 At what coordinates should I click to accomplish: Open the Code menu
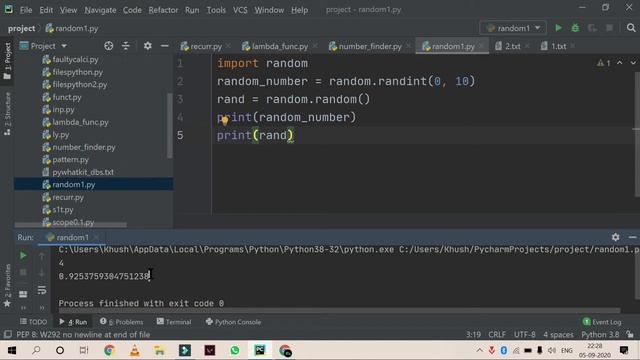point(132,10)
